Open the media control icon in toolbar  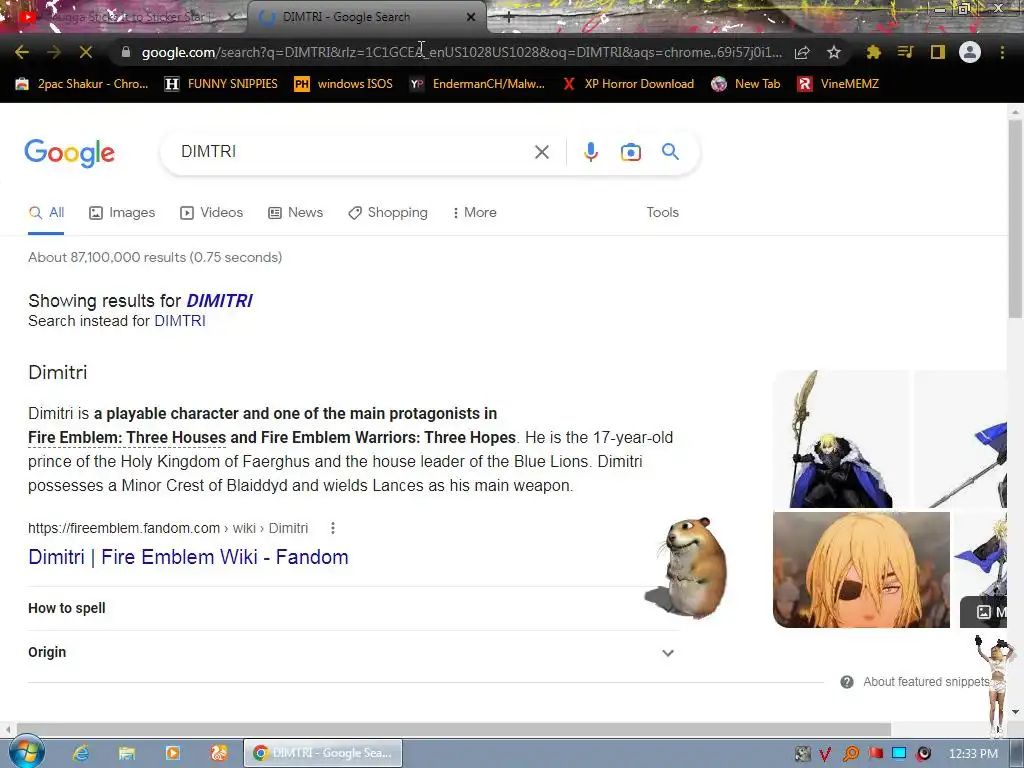click(x=905, y=52)
